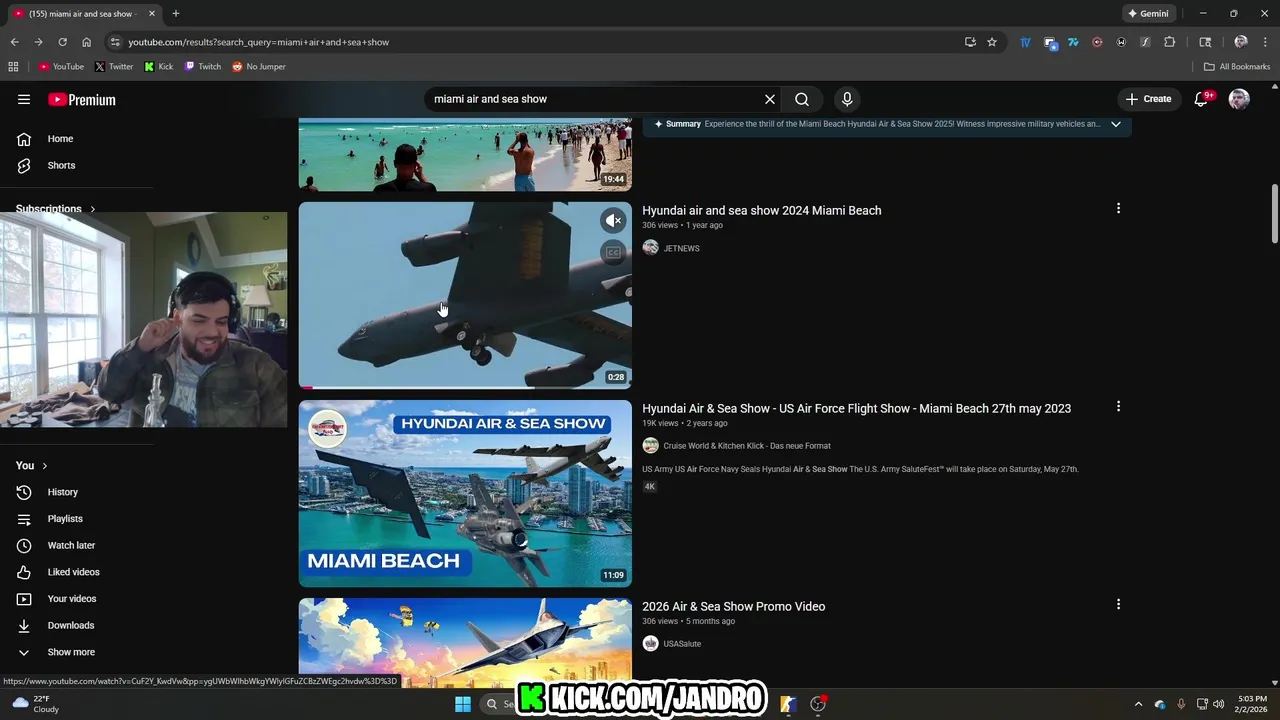Toggle captions on the video preview
The width and height of the screenshot is (1280, 720).
point(613,253)
